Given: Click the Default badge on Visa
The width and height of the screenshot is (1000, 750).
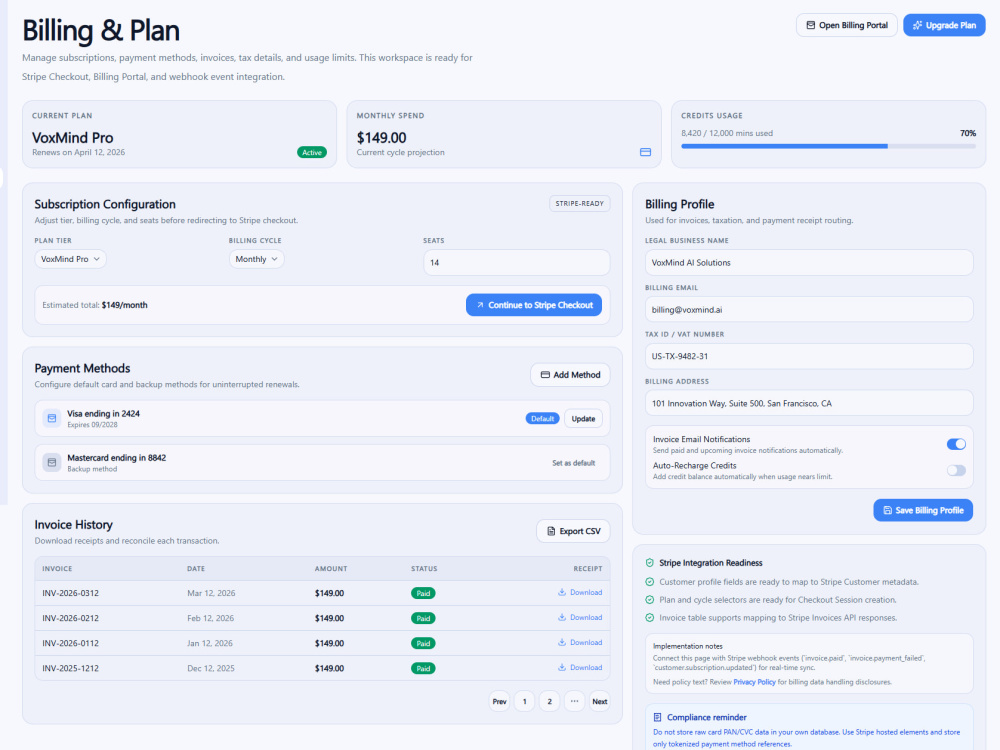Looking at the screenshot, I should tap(543, 418).
